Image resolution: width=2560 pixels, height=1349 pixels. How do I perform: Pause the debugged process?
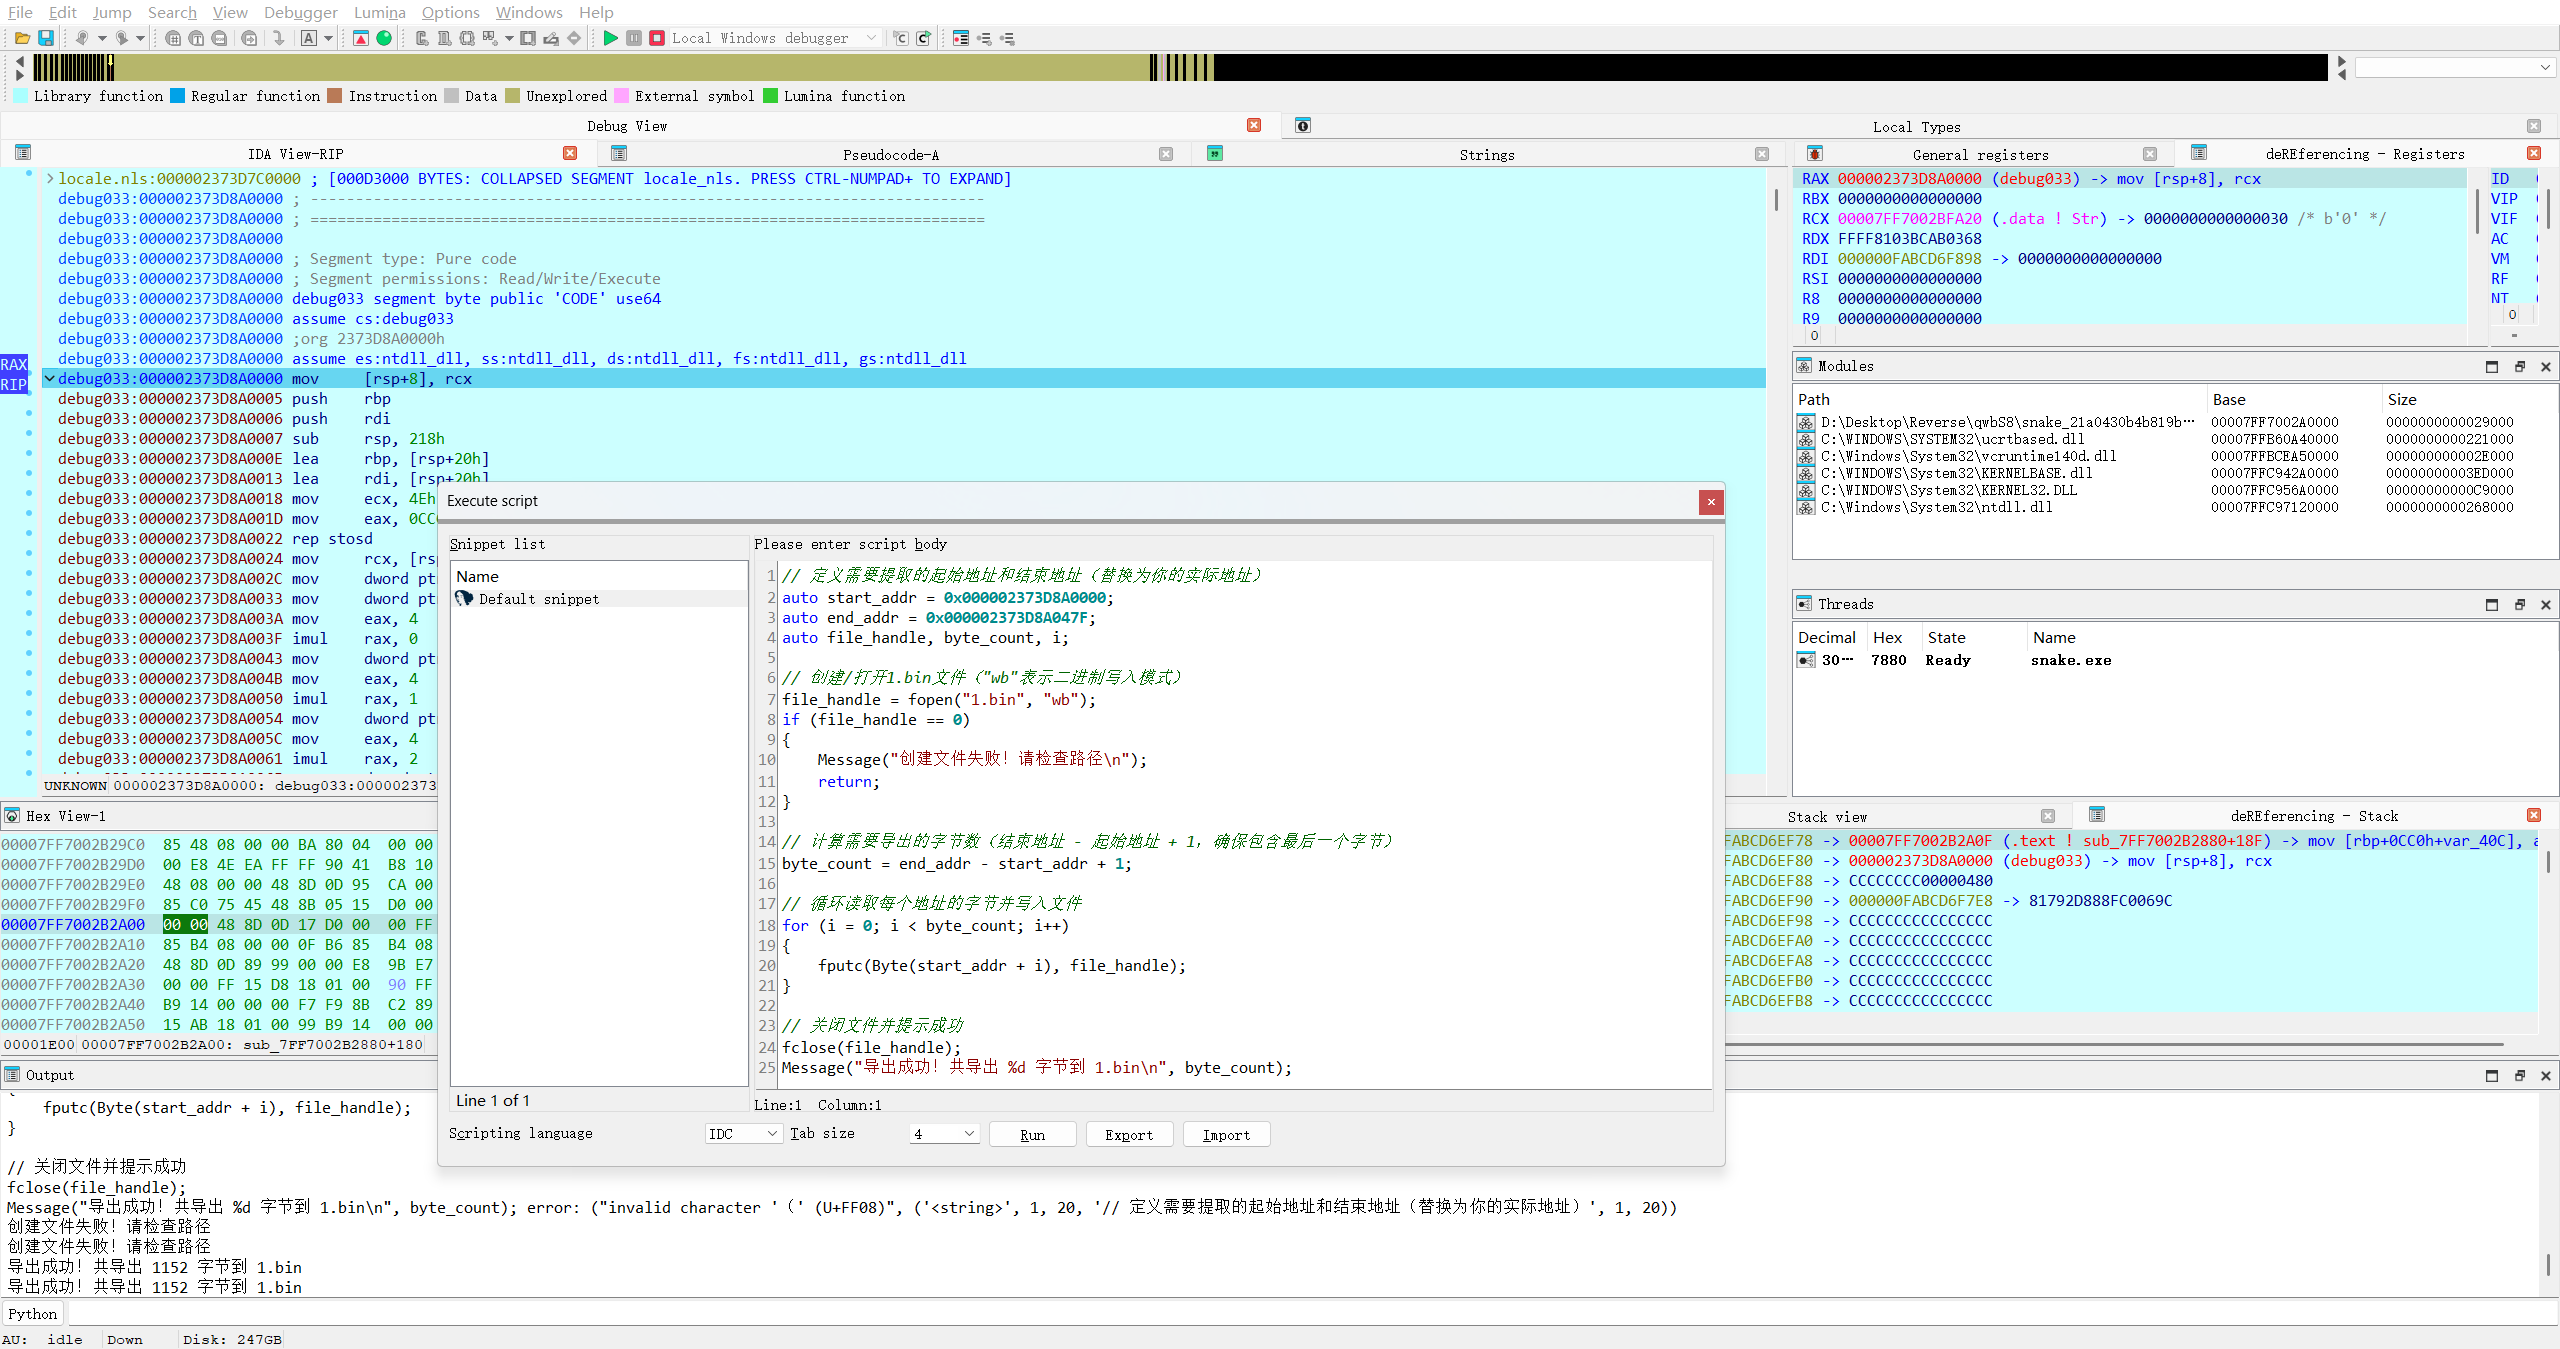click(634, 38)
